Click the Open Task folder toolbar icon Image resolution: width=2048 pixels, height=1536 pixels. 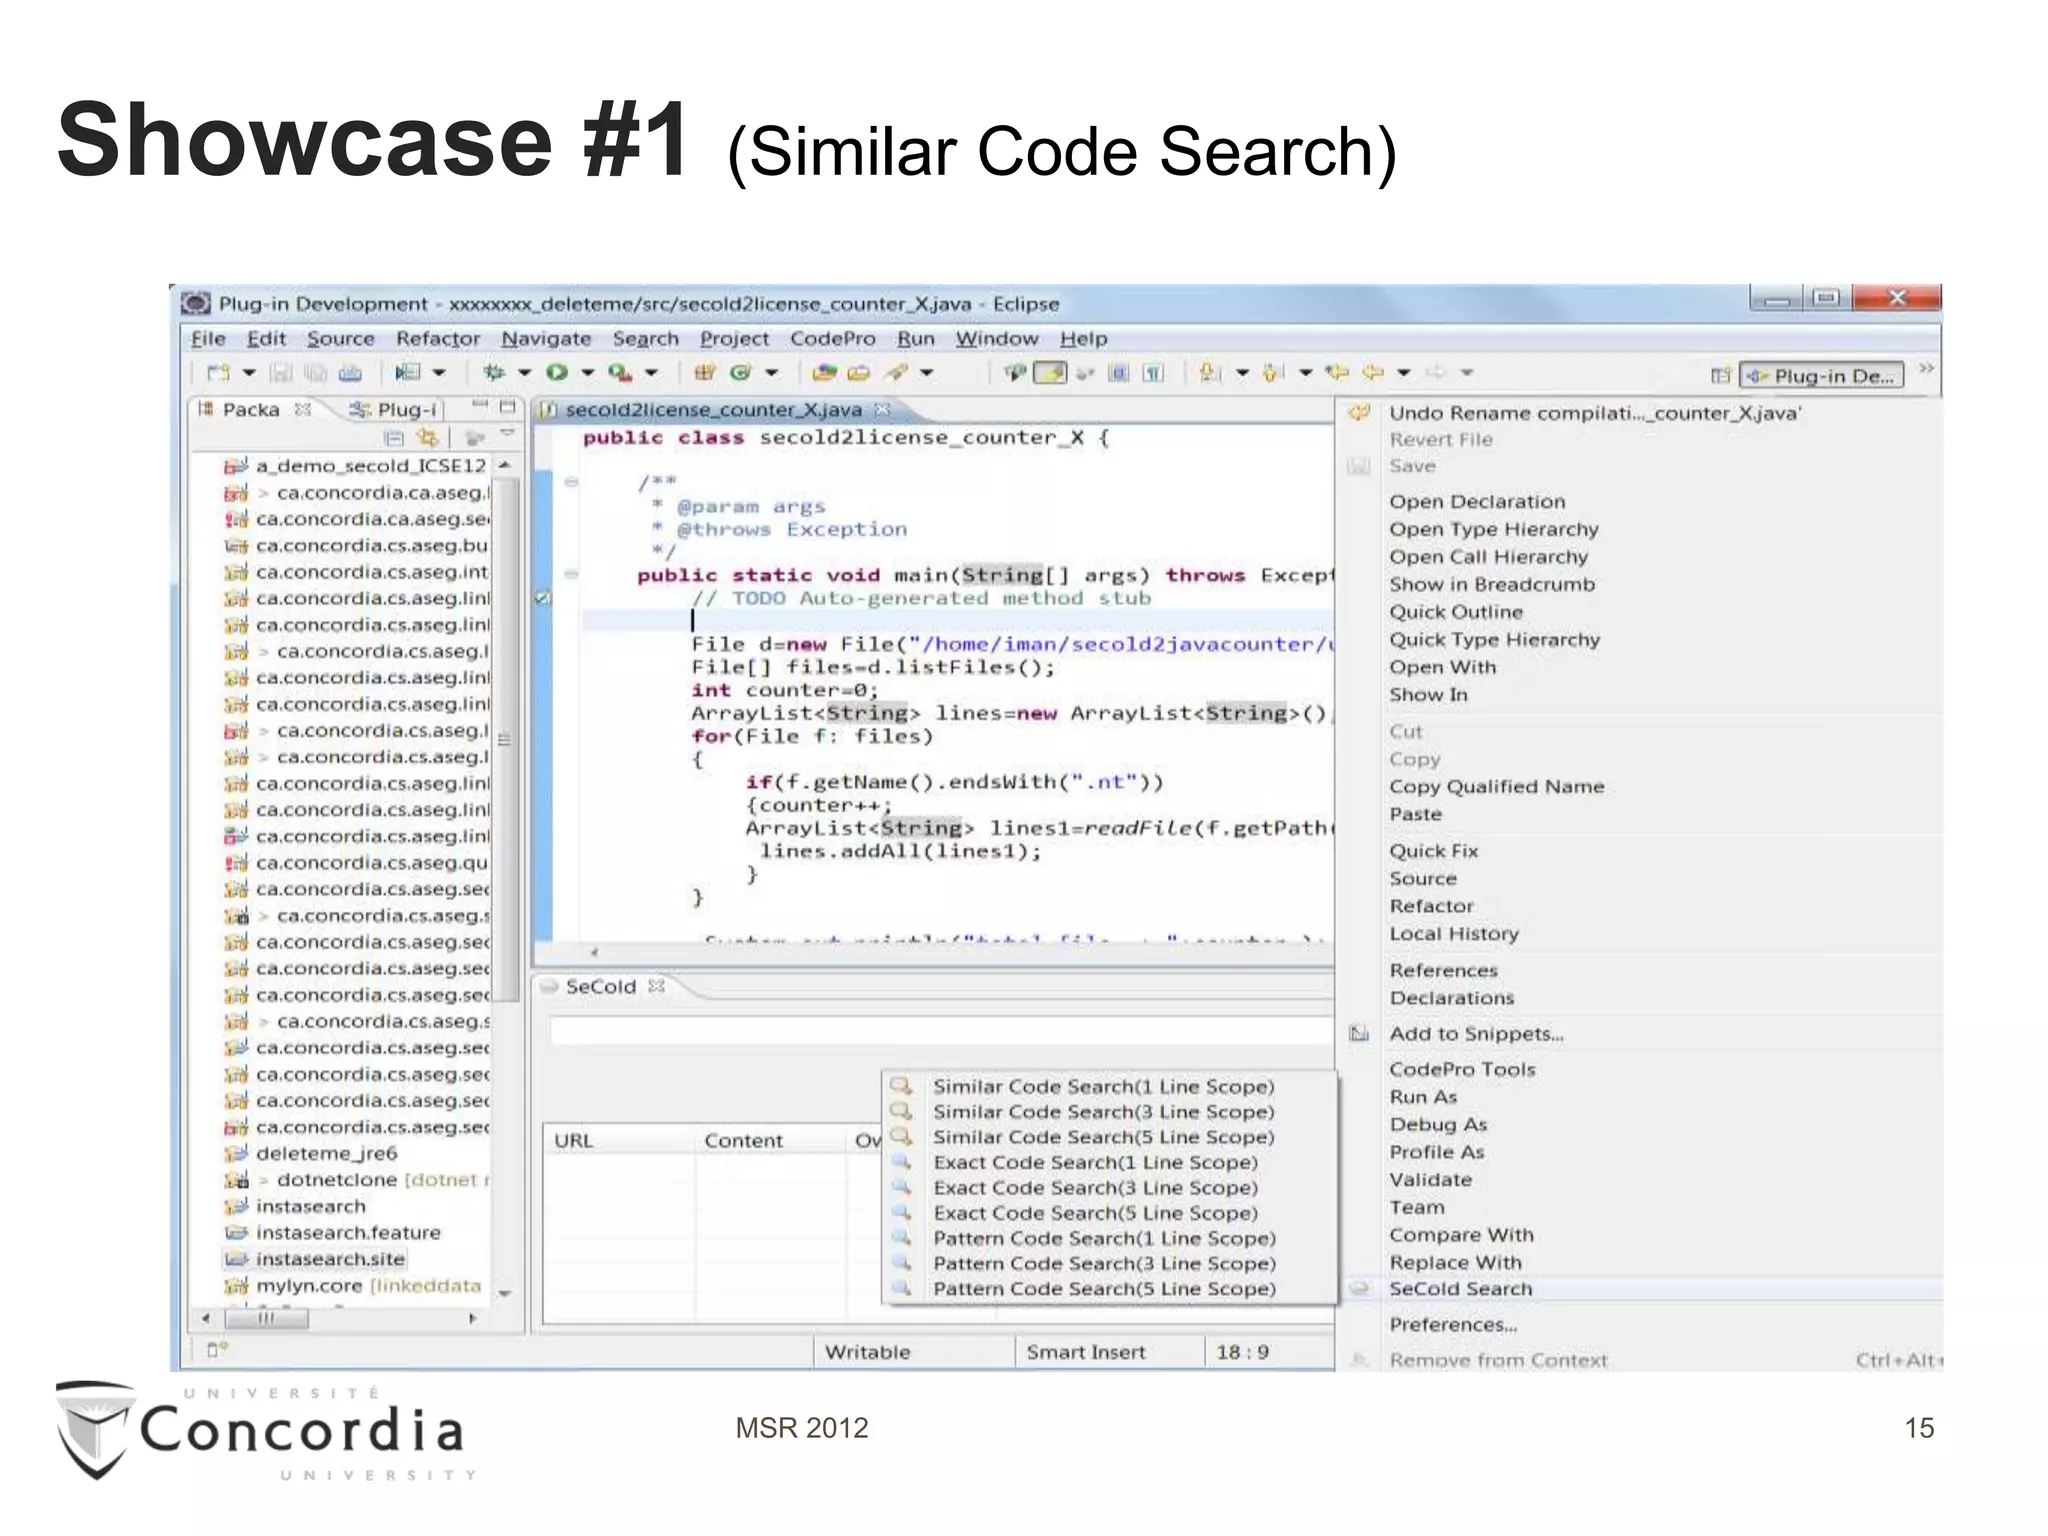coord(859,373)
